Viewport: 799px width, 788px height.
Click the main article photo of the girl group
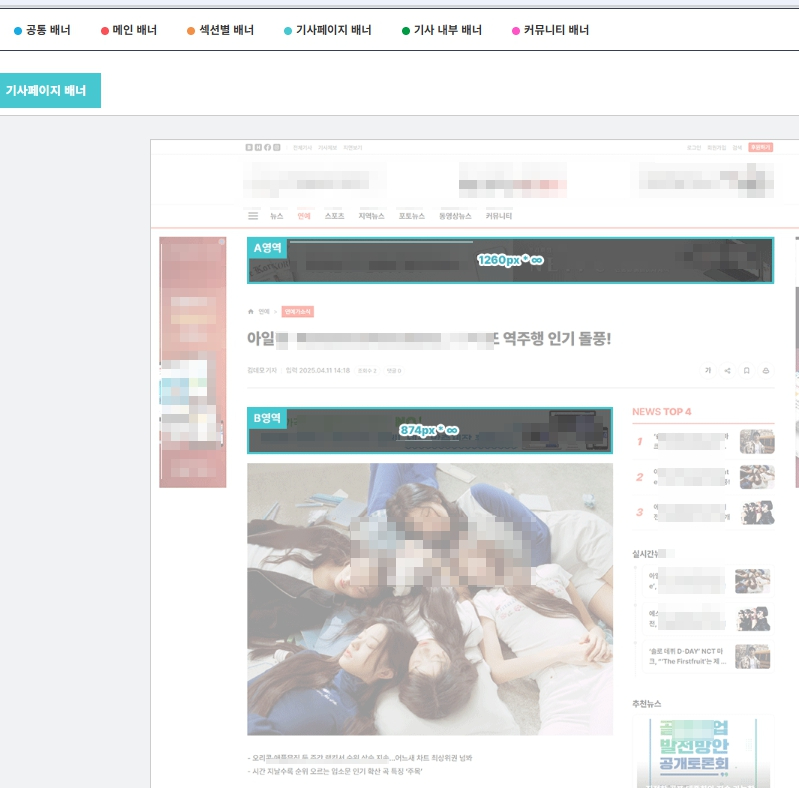click(430, 599)
